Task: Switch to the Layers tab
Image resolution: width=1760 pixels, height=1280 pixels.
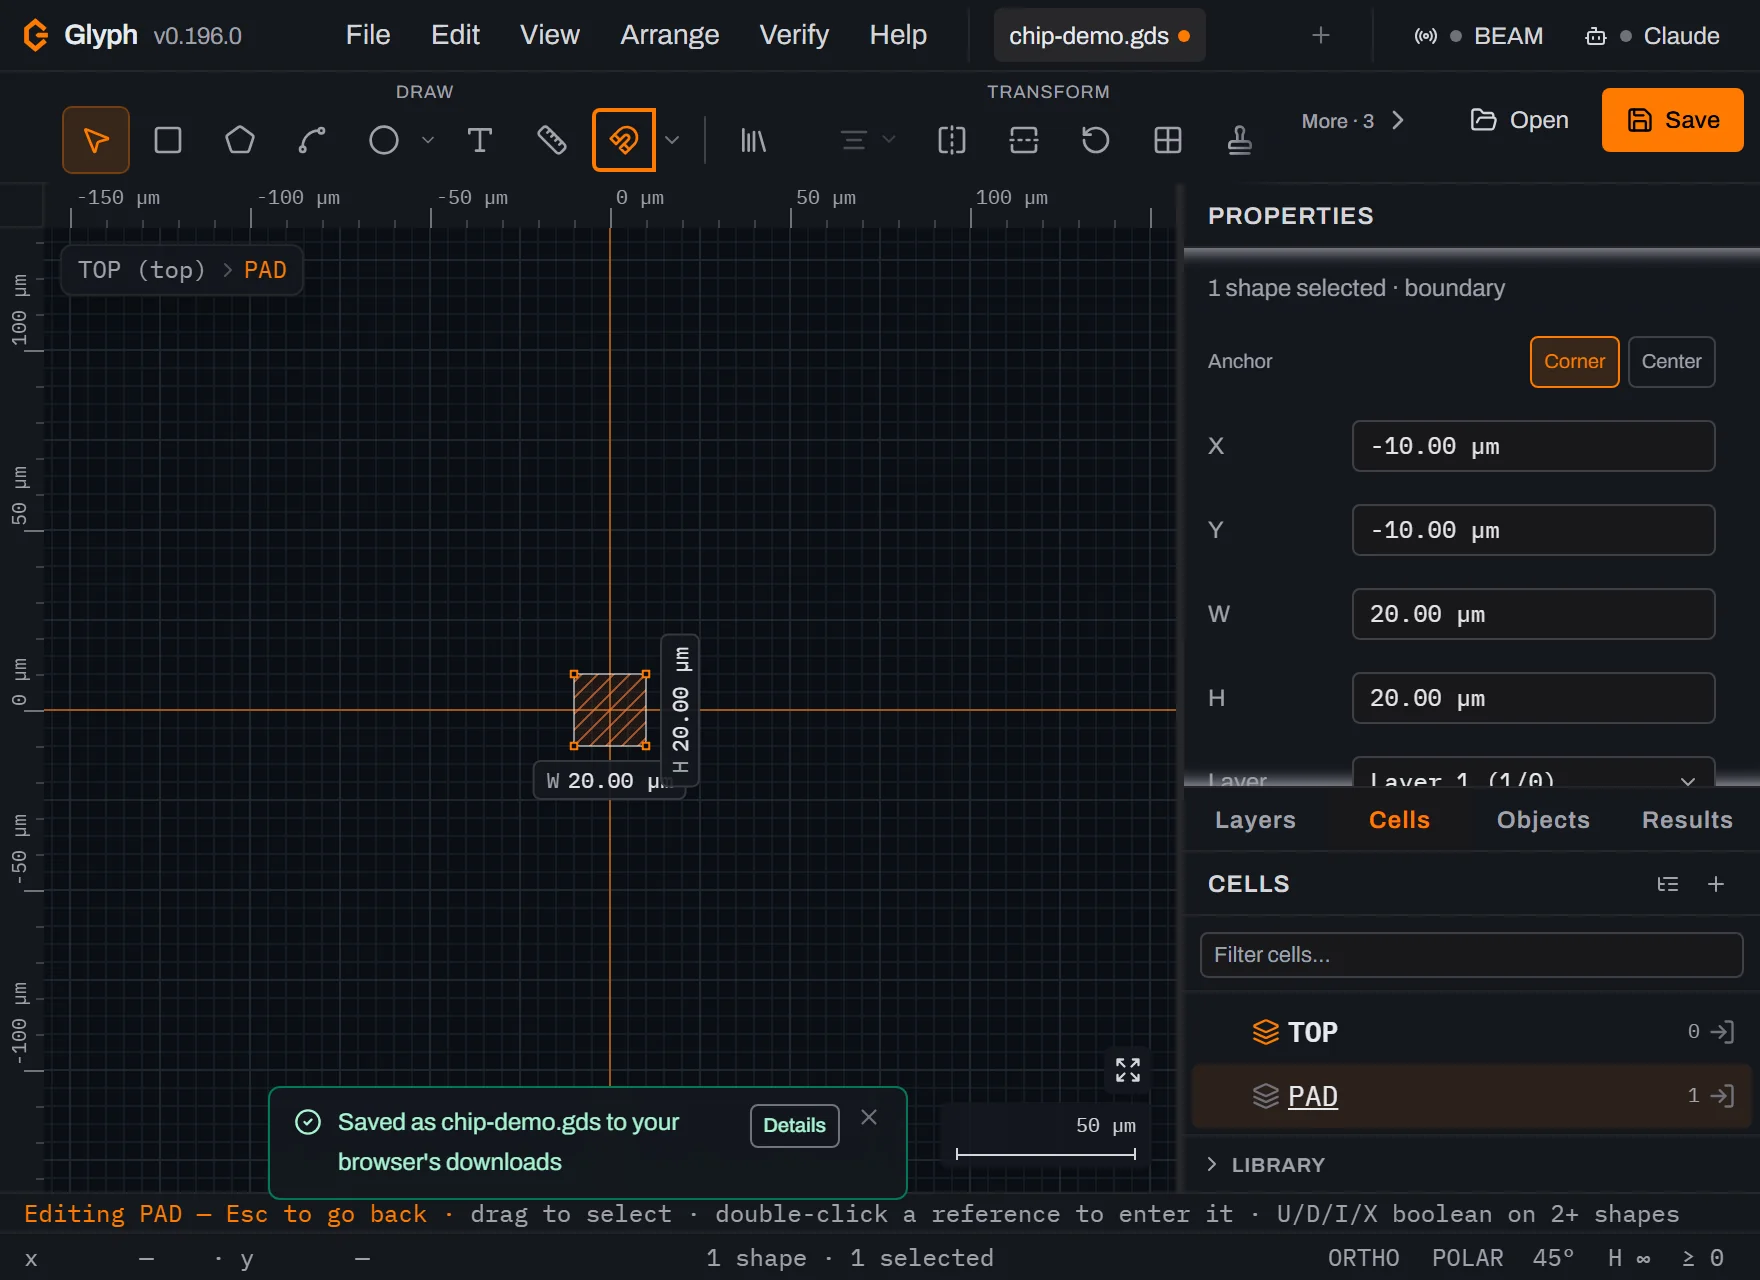Action: pos(1255,820)
